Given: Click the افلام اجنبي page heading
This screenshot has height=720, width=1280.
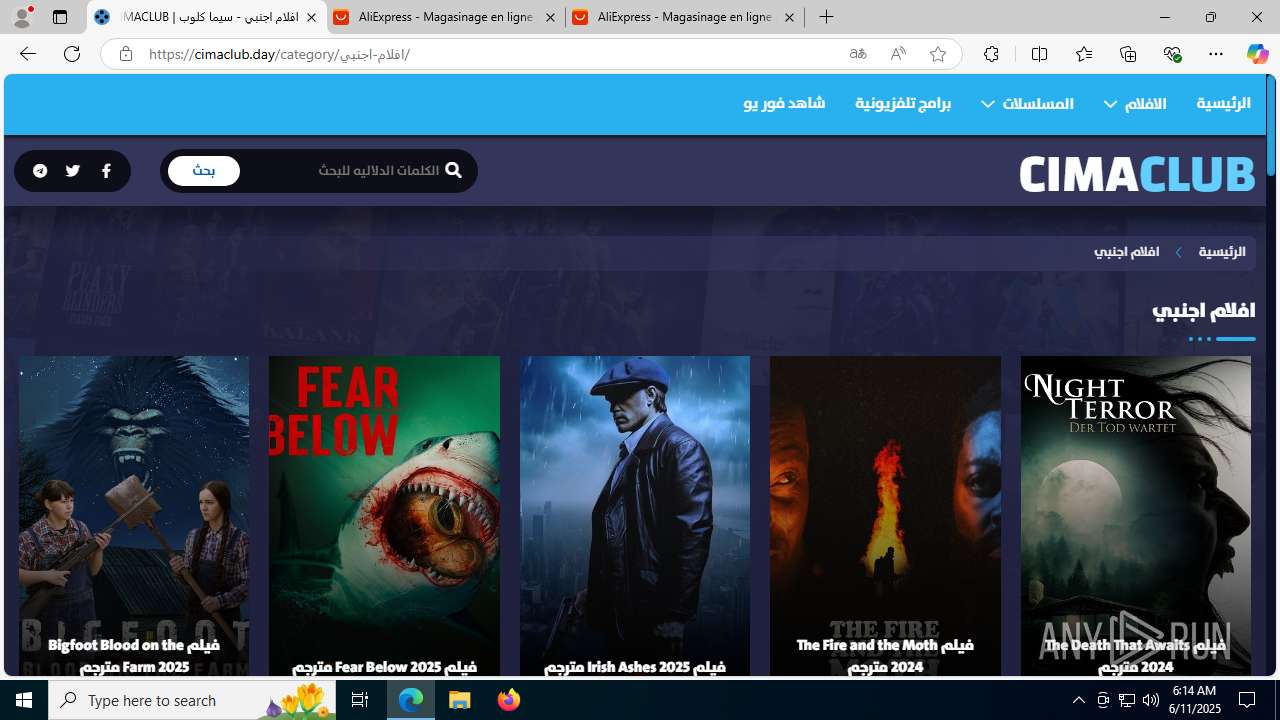Looking at the screenshot, I should tap(1204, 310).
